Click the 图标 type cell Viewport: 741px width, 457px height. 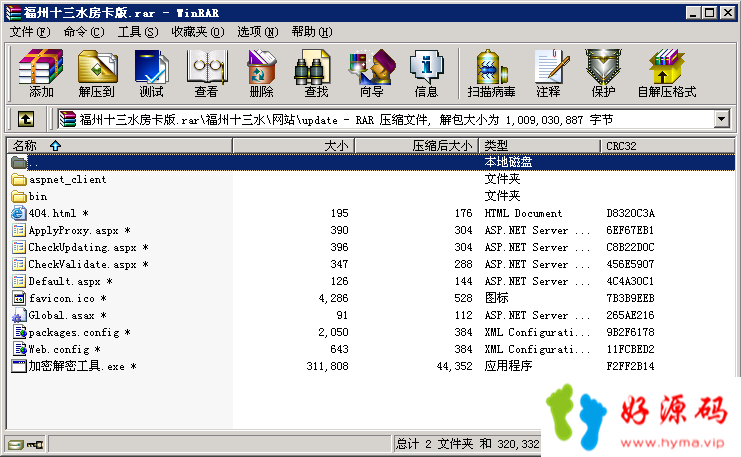(496, 298)
